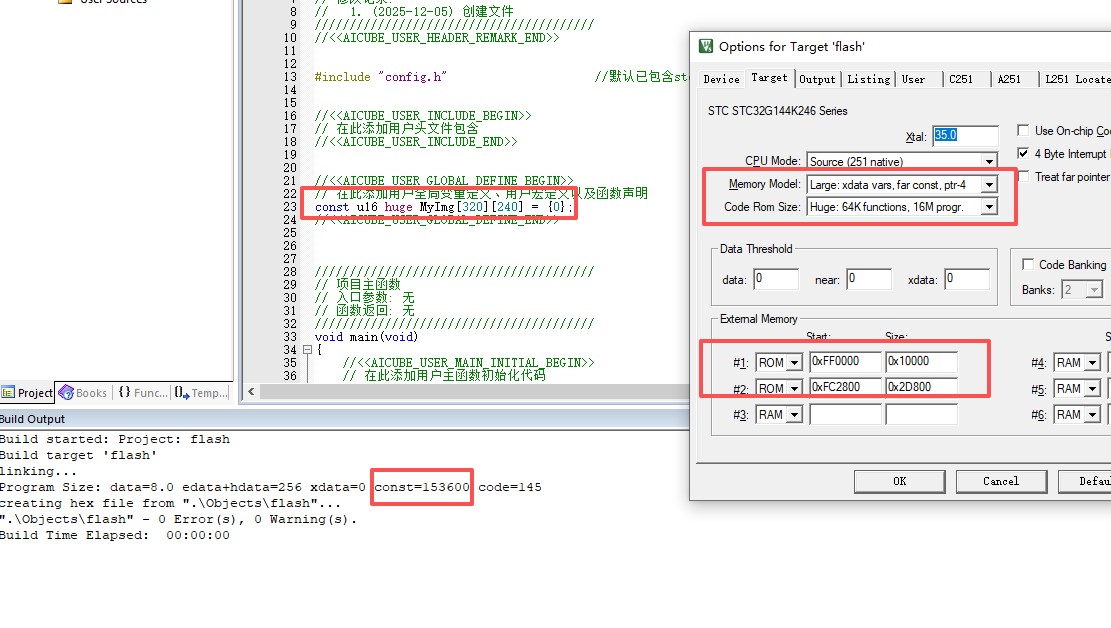
Task: Click the Build Time Elapsed line
Action: (x=115, y=535)
